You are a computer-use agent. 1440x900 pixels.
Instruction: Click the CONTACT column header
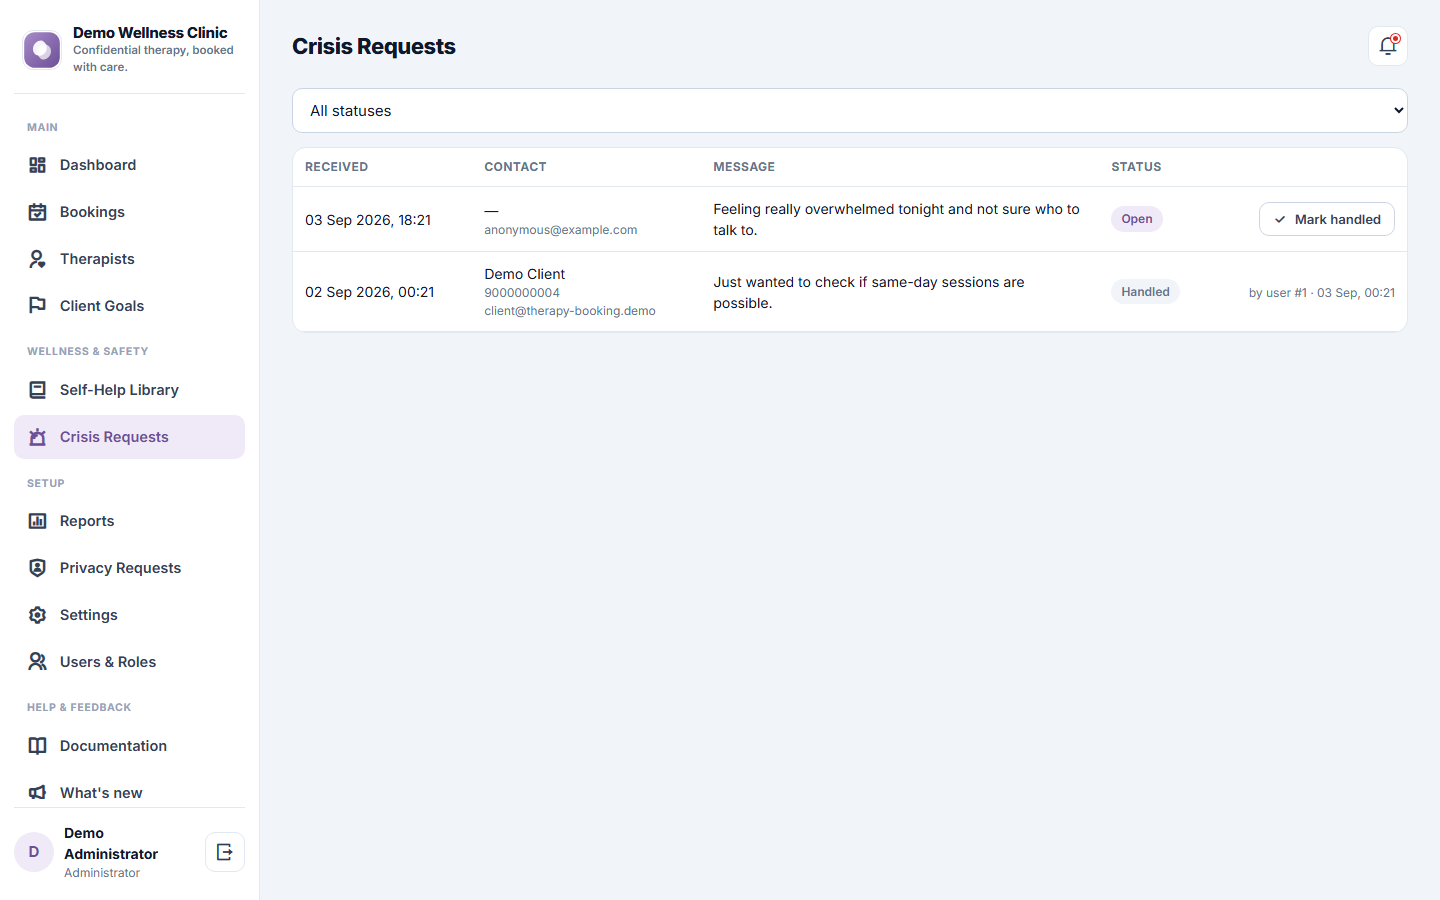point(515,167)
